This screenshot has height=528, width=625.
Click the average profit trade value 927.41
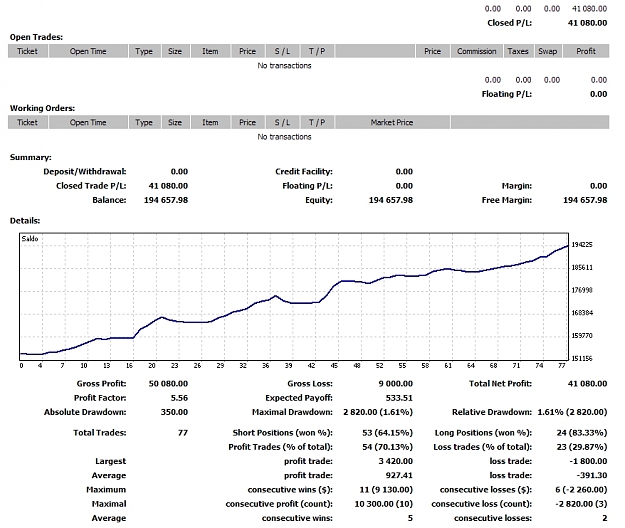[399, 475]
